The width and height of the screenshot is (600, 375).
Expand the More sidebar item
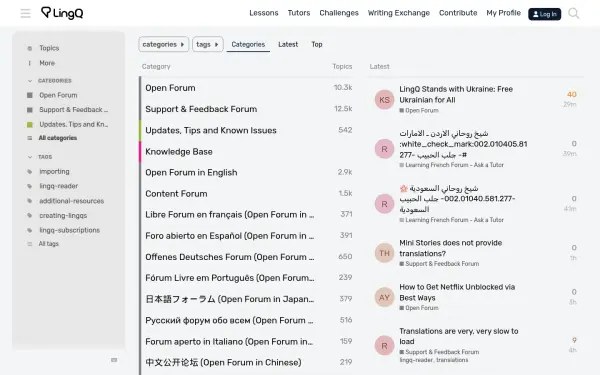47,63
